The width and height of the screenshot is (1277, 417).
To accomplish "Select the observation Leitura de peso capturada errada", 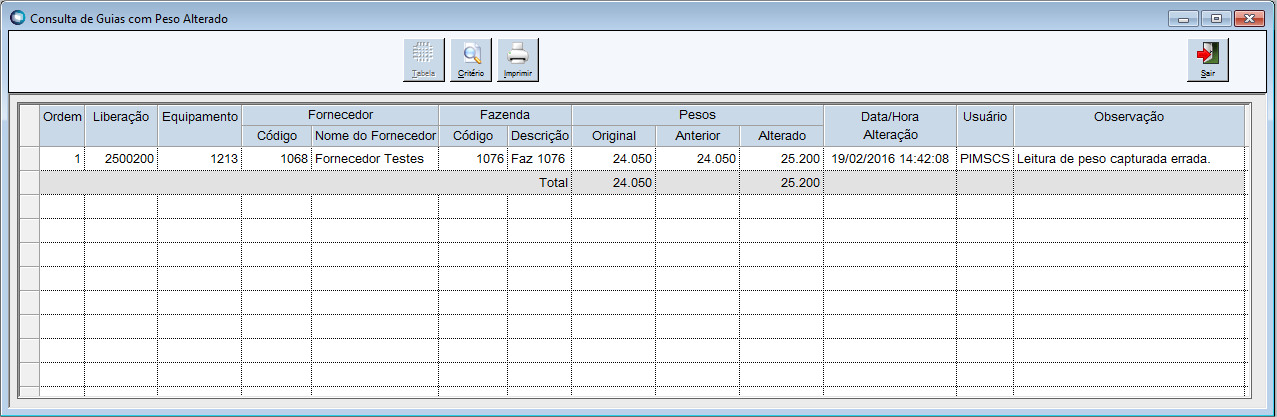I will coord(1129,158).
